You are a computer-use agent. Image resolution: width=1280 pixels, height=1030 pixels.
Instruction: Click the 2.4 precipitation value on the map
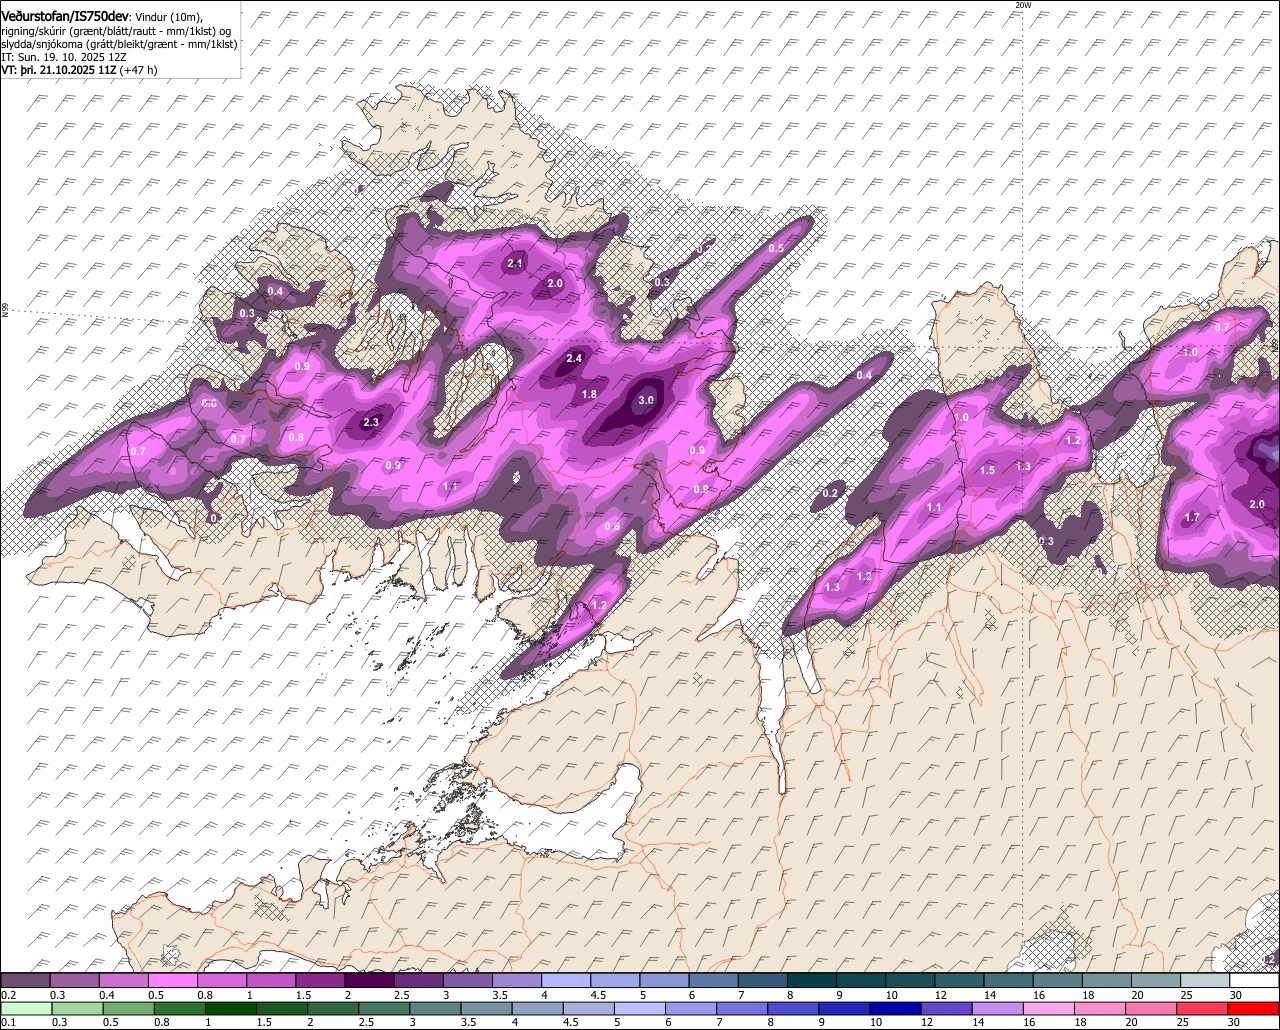pyautogui.click(x=574, y=358)
